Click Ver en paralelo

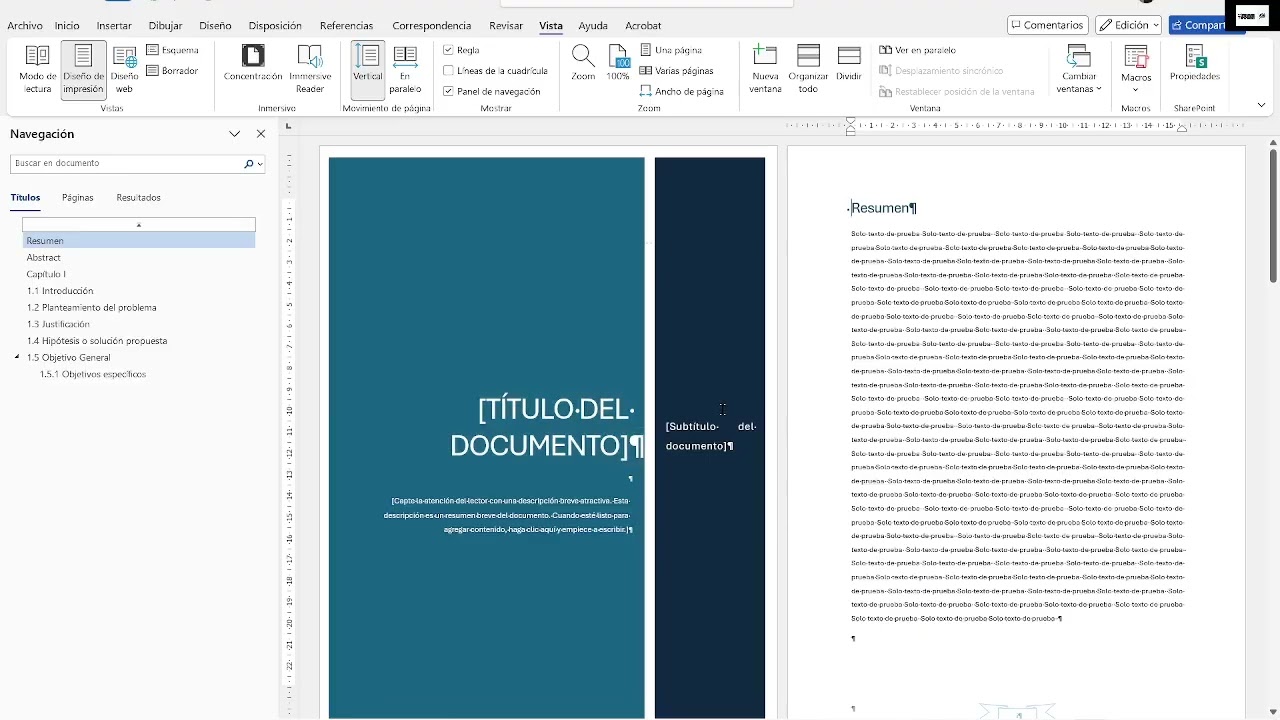point(918,50)
